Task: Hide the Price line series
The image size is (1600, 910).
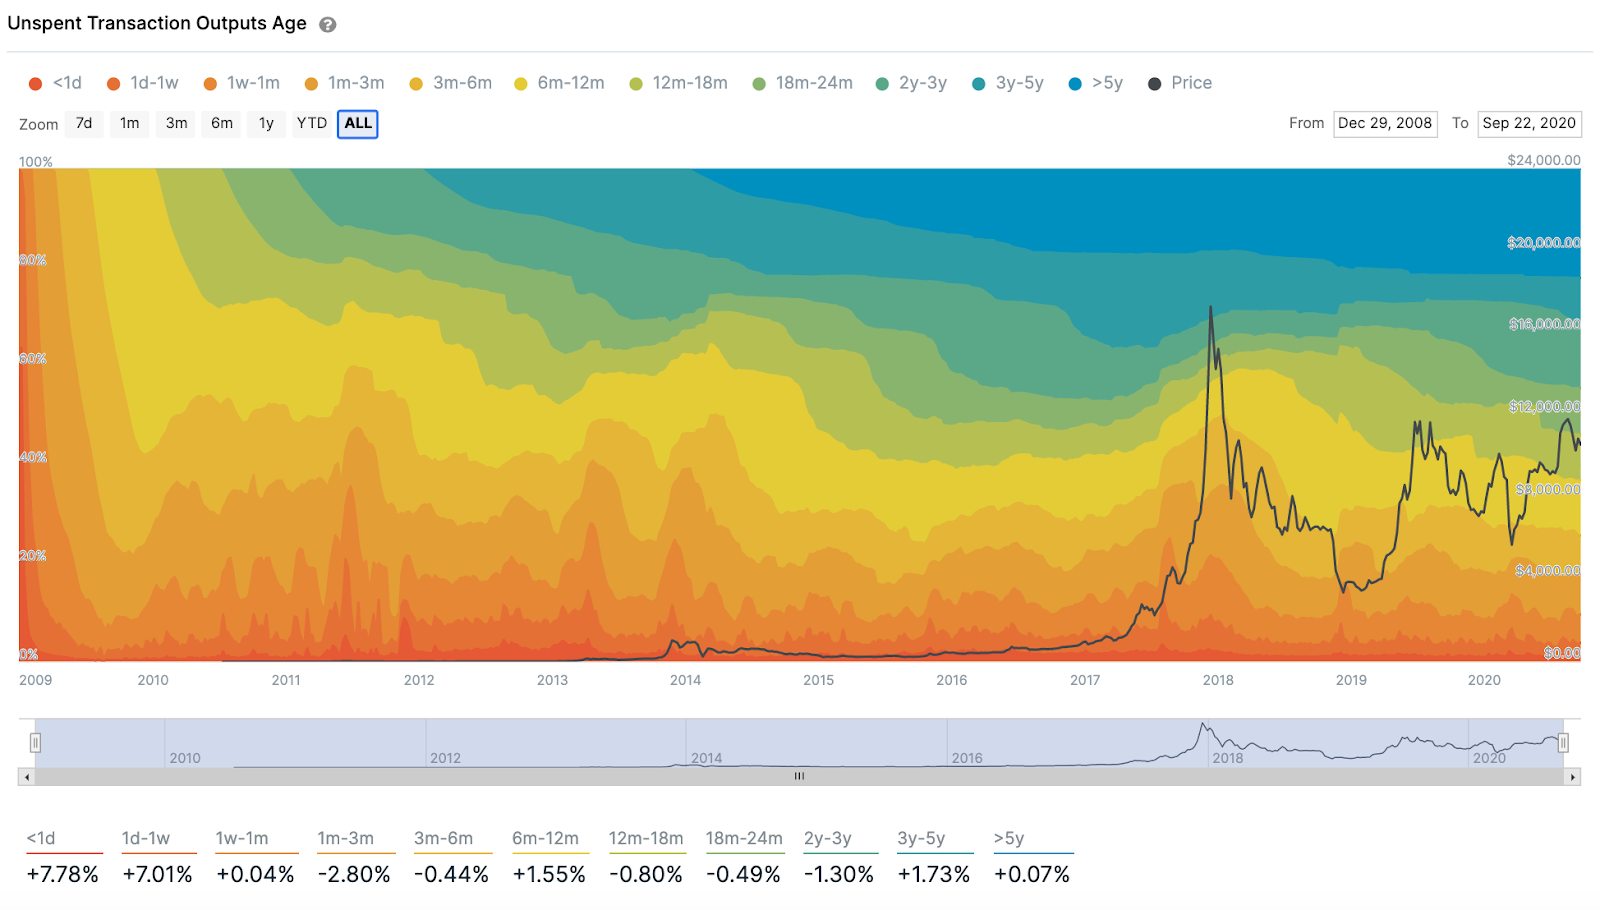Action: coord(1180,83)
